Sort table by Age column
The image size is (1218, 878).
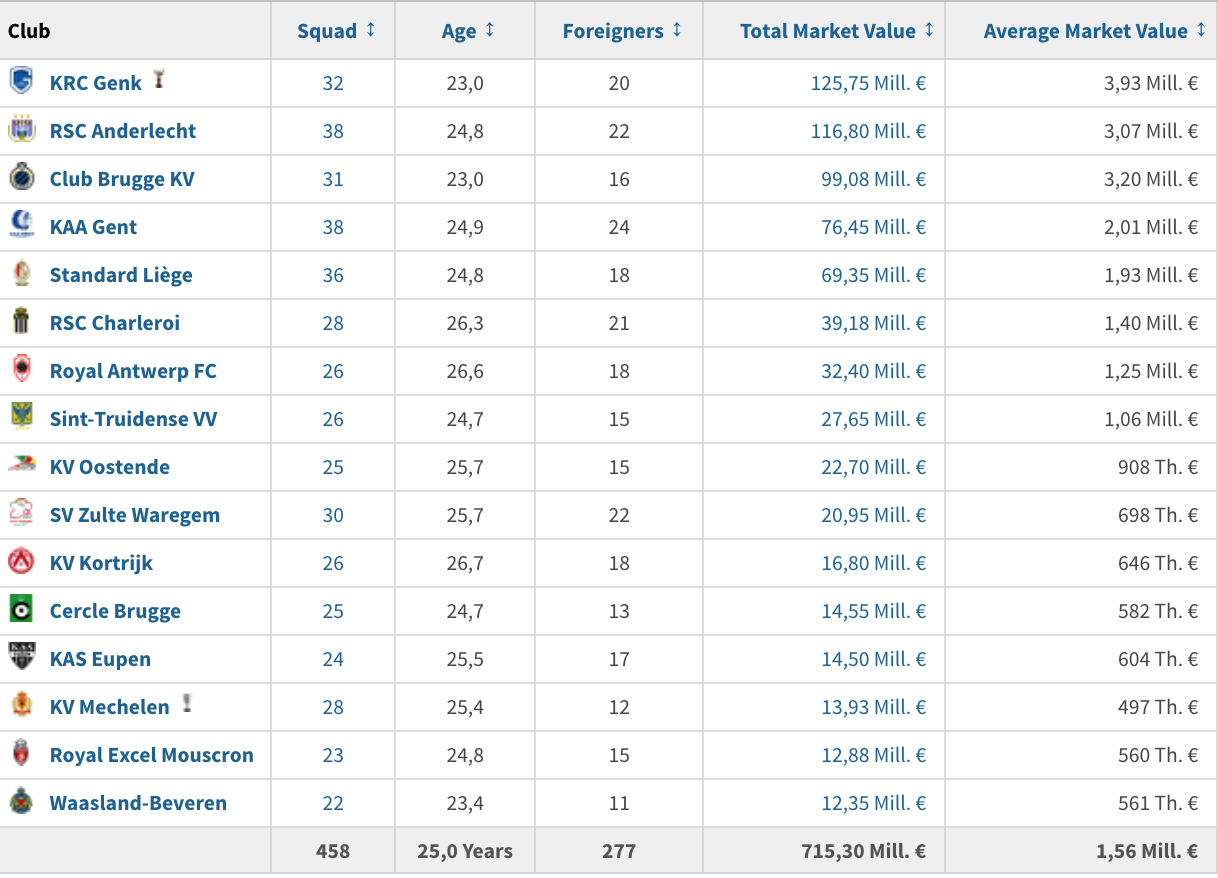pos(468,31)
